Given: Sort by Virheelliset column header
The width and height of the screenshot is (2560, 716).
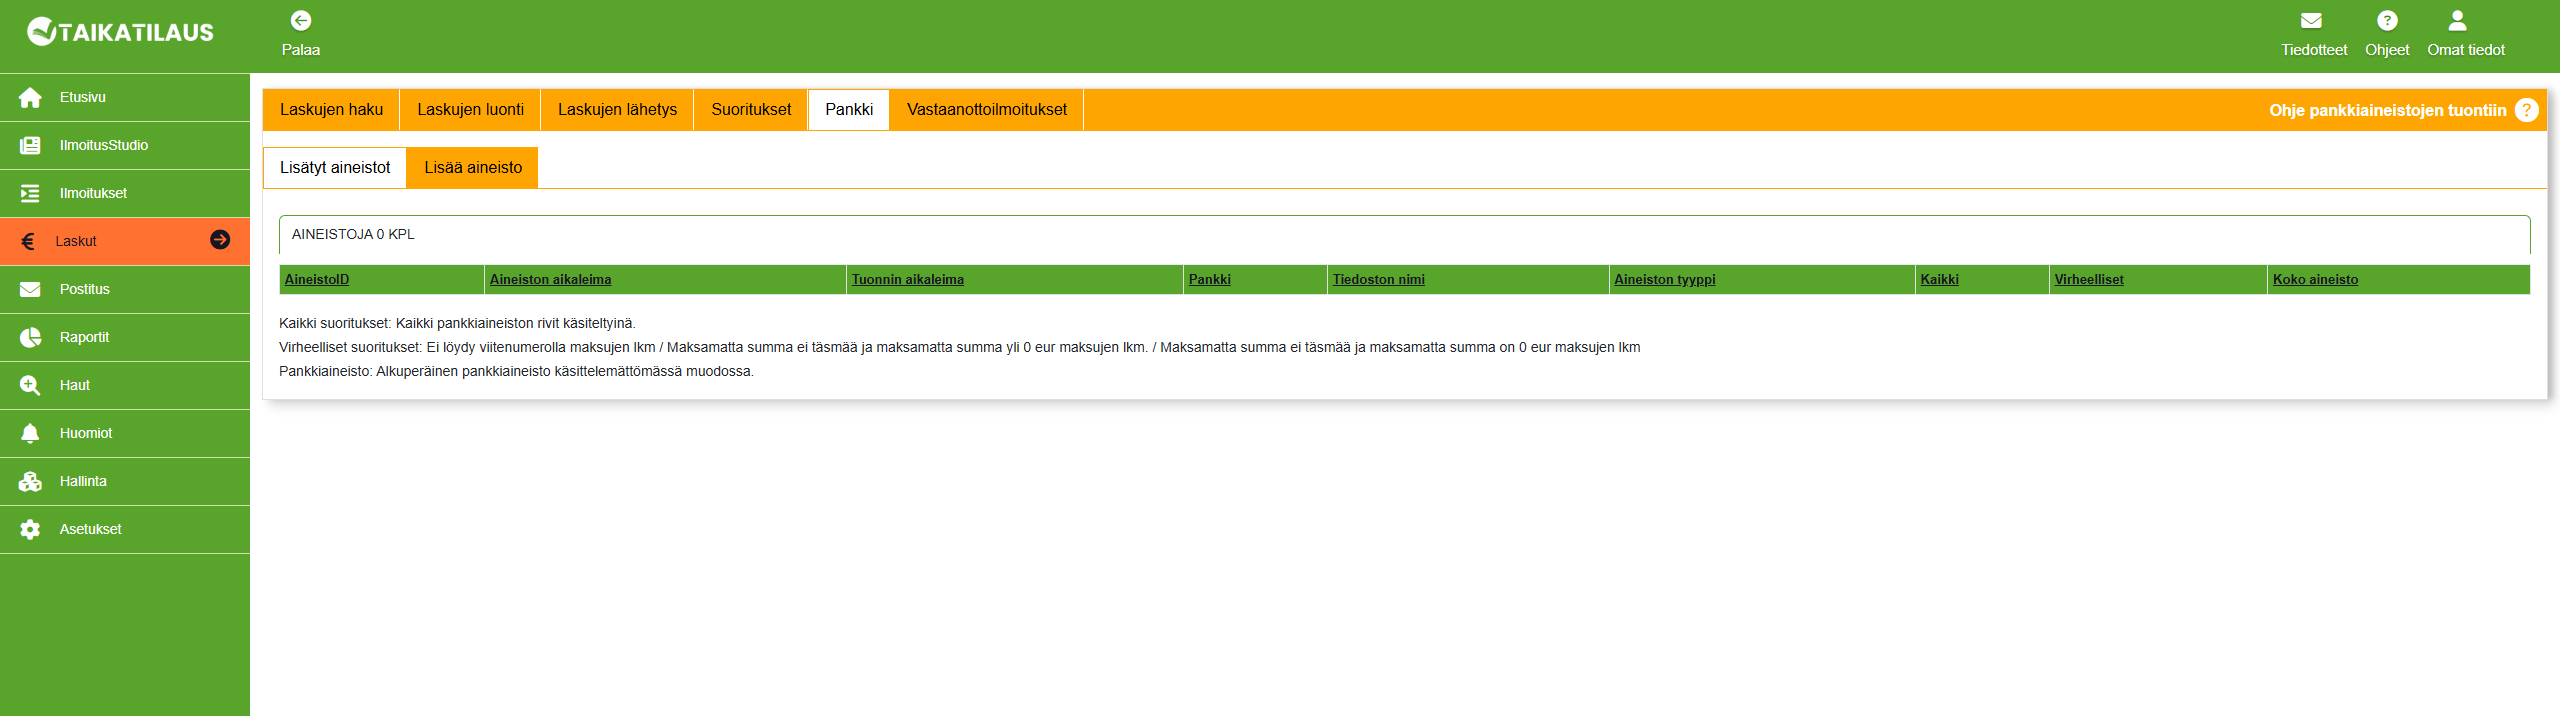Looking at the screenshot, I should coord(2088,280).
